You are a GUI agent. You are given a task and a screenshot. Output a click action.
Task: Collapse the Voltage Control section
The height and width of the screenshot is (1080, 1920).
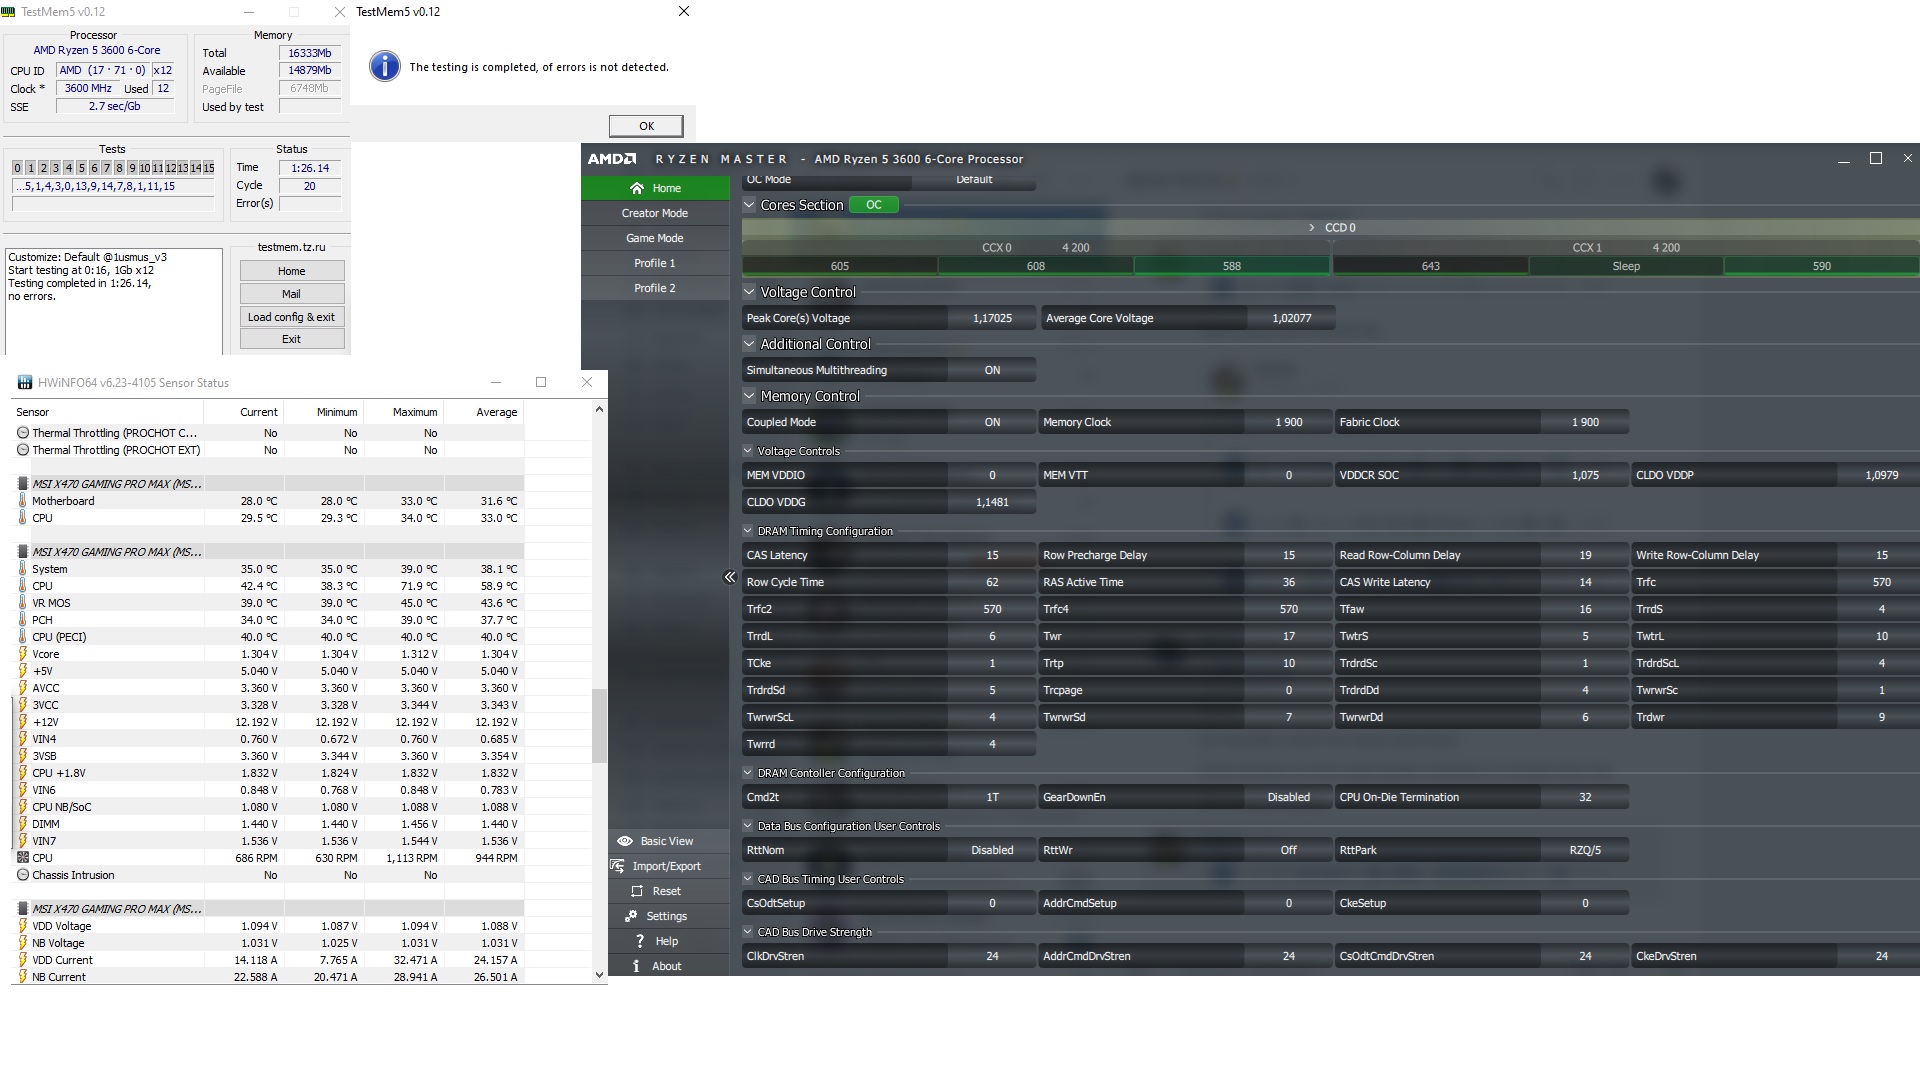(x=749, y=292)
